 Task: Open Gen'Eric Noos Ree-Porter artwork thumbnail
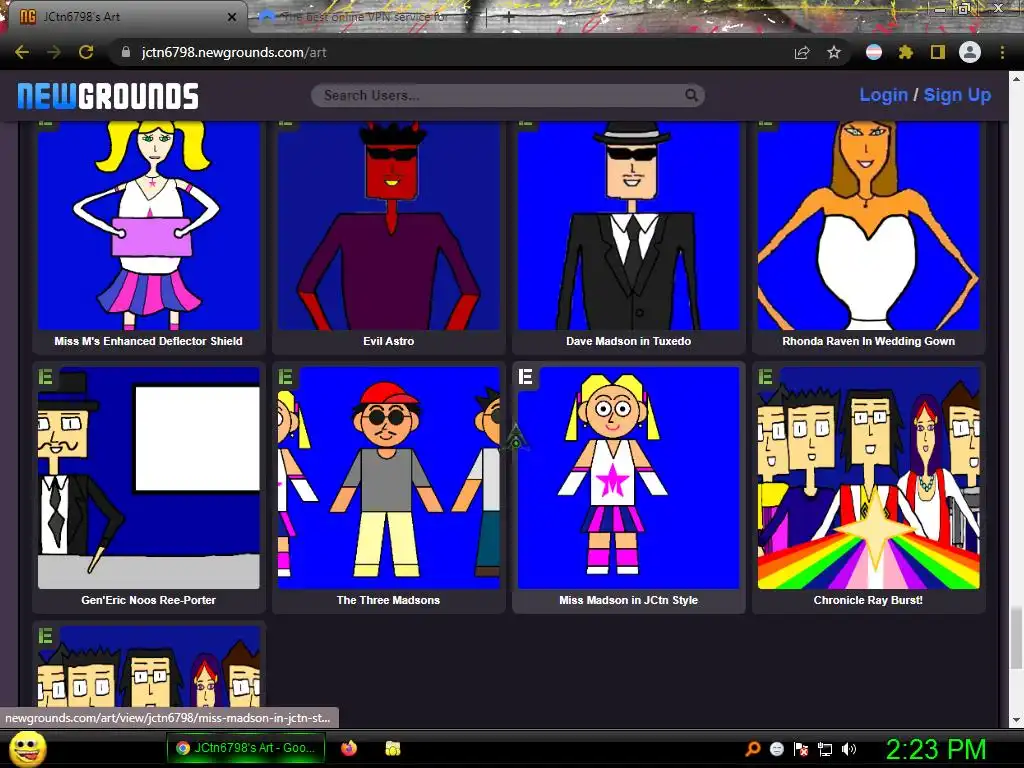click(148, 478)
